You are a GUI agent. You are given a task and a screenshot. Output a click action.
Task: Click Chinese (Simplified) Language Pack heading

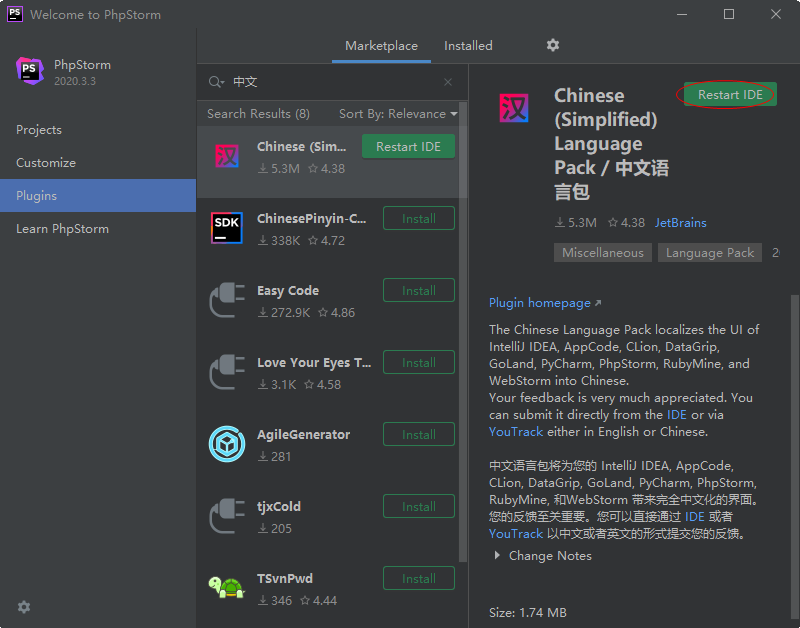(x=611, y=143)
